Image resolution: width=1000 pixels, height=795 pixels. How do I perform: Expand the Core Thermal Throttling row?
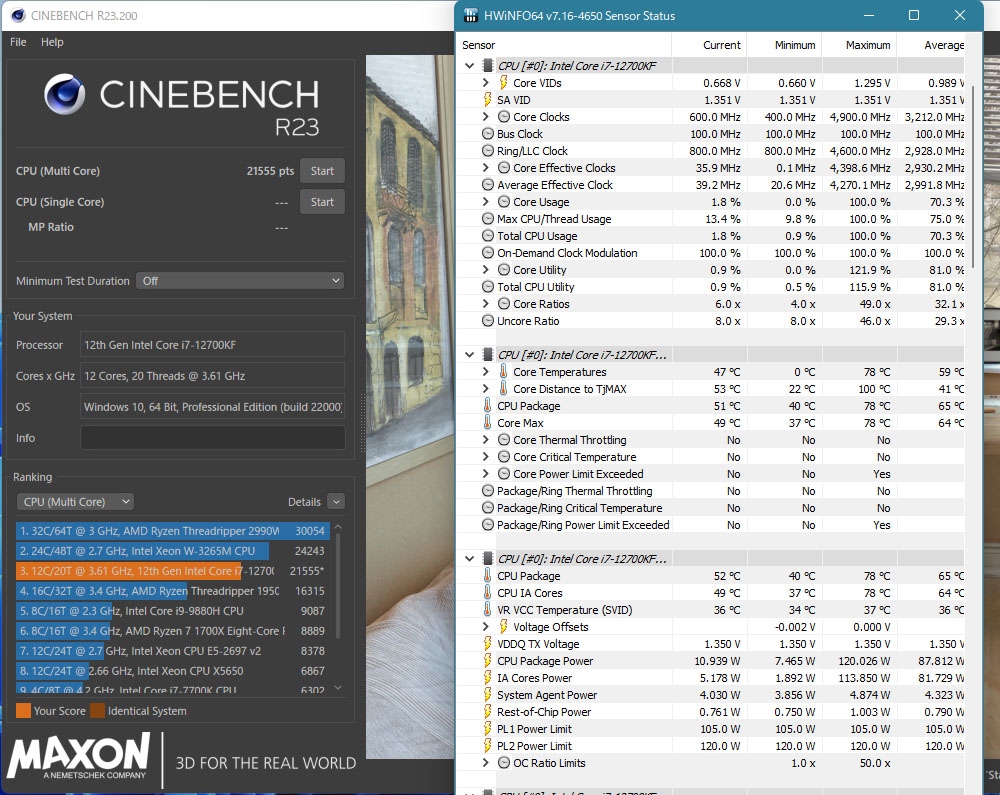pos(485,440)
